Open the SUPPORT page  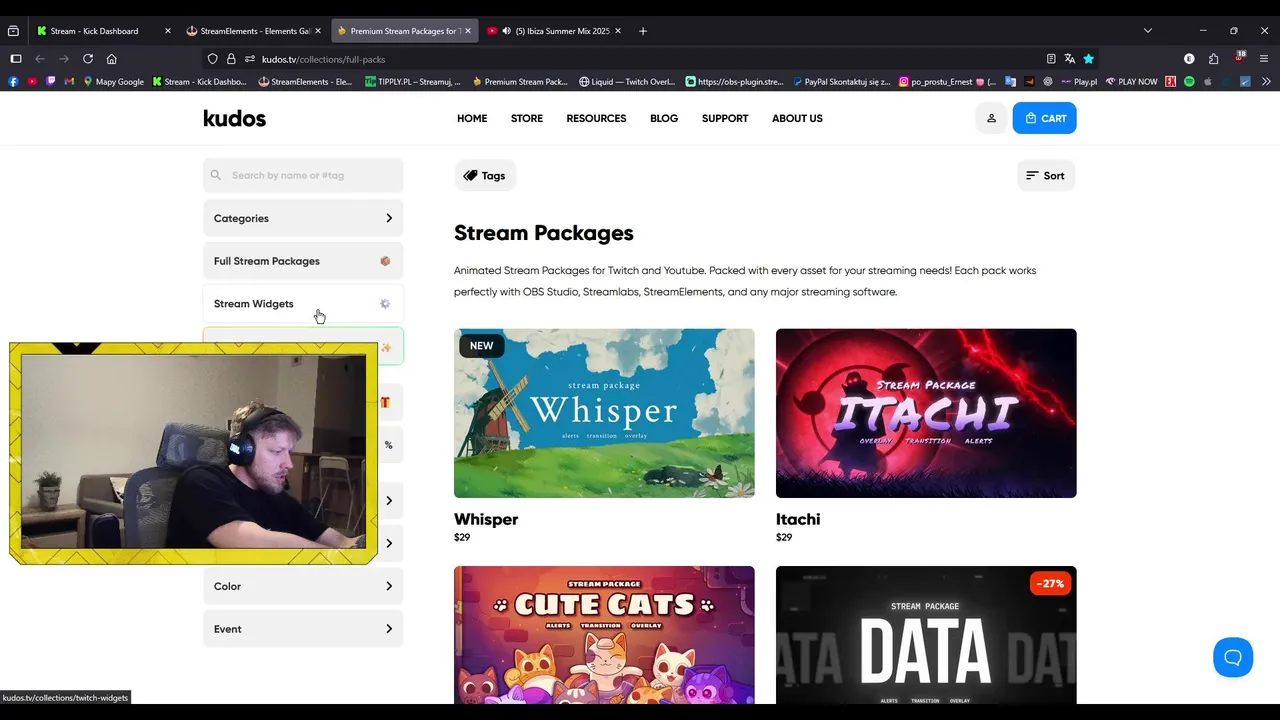click(725, 118)
